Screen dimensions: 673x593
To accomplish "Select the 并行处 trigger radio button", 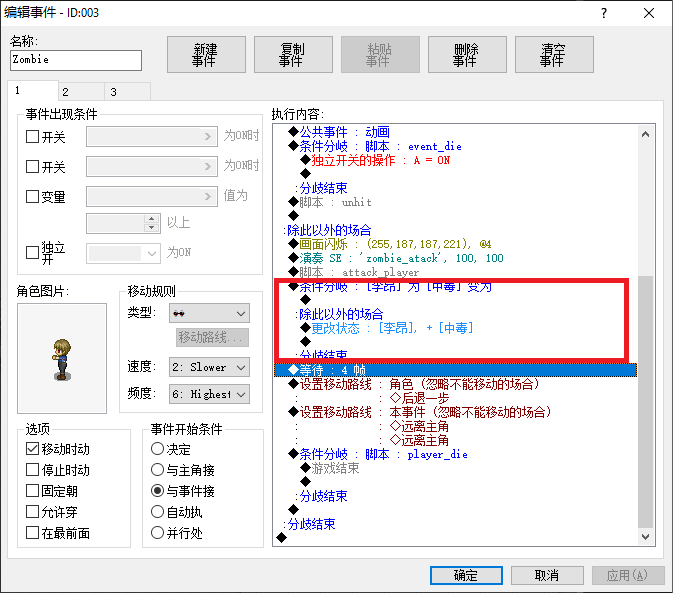I will coord(158,533).
